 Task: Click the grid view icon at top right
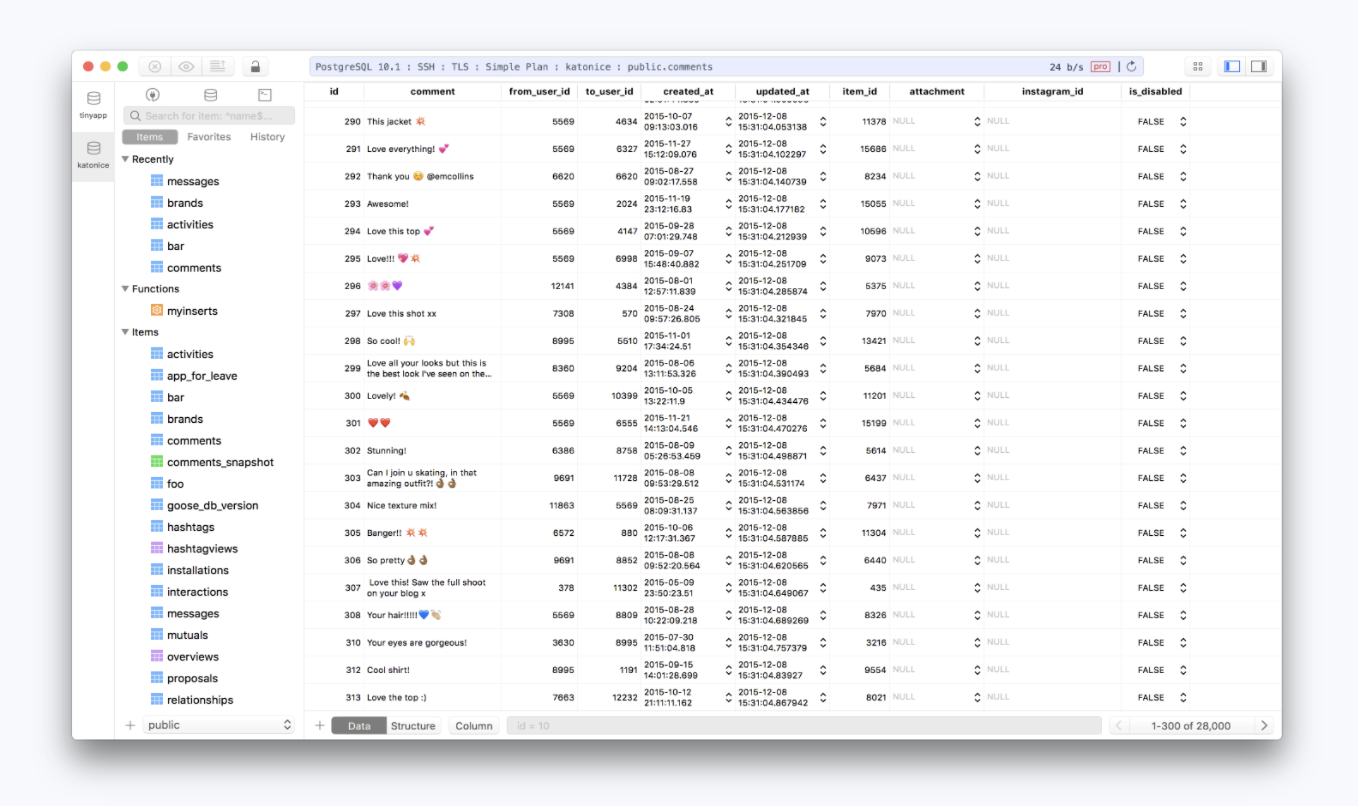(x=1197, y=67)
